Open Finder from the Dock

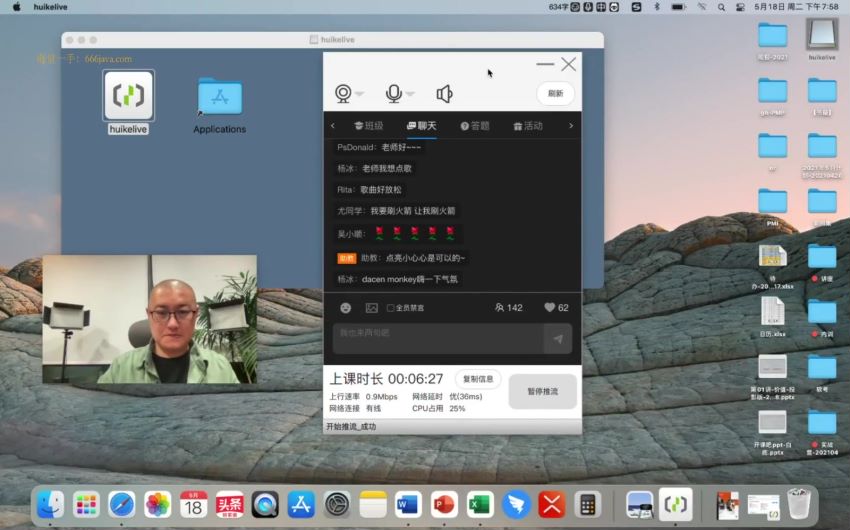point(50,505)
